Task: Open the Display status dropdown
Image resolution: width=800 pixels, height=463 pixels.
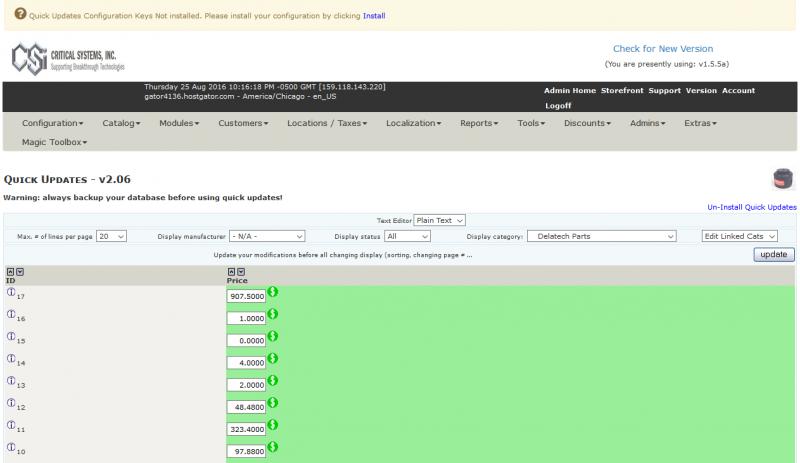Action: tap(407, 236)
